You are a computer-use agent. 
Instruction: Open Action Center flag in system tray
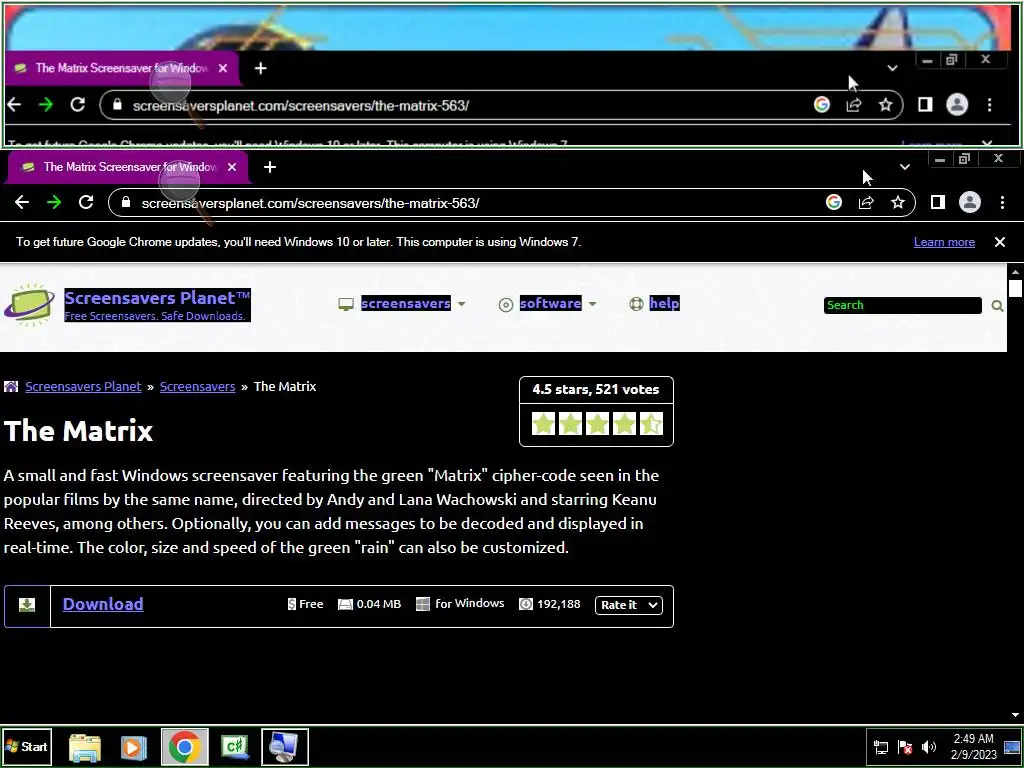[905, 746]
